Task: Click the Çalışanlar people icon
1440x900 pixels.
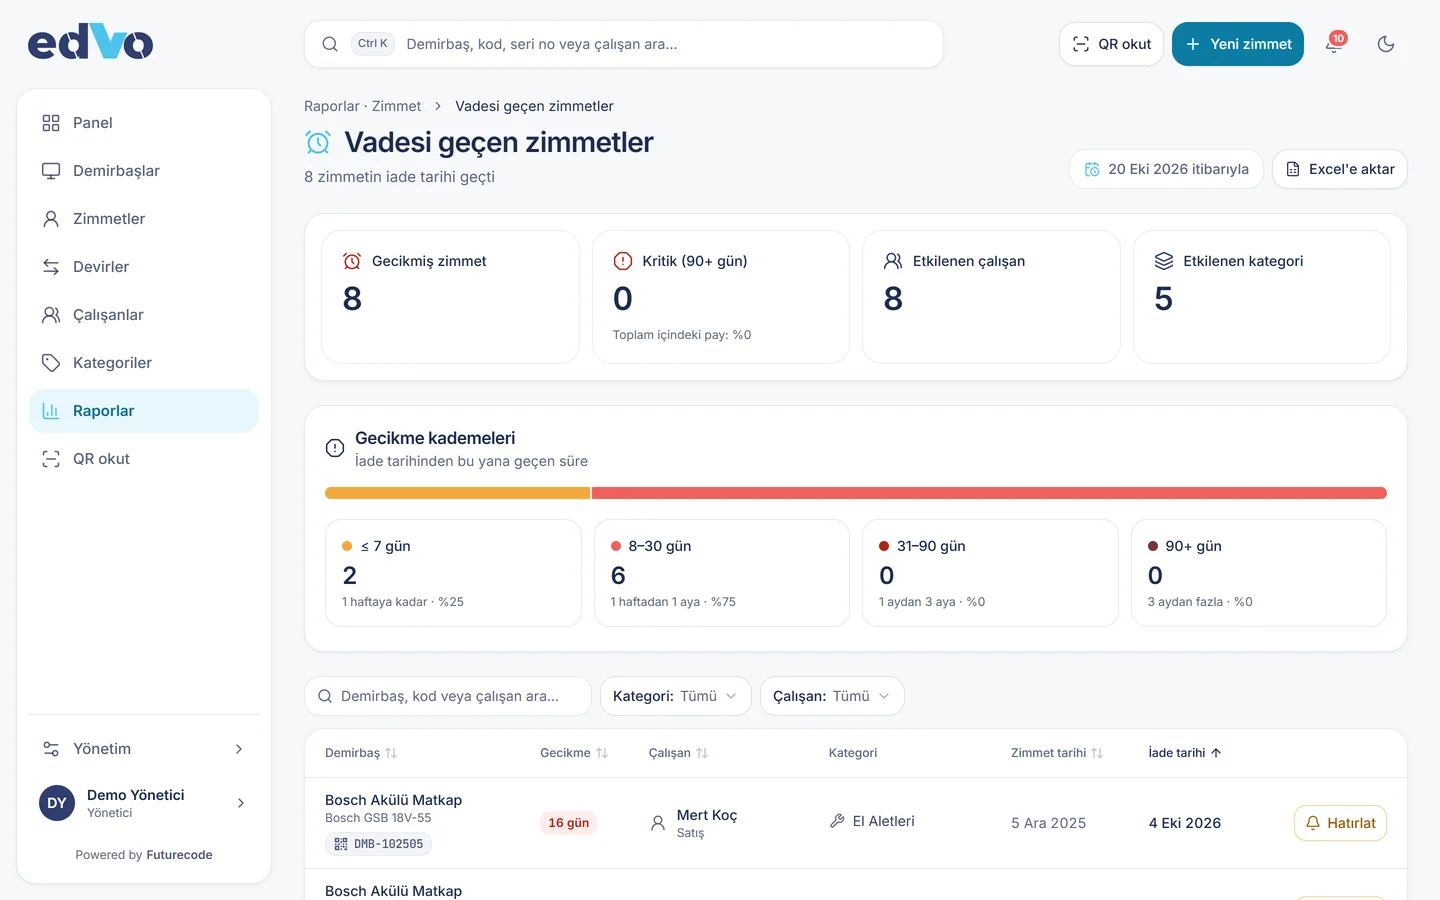Action: coord(51,315)
